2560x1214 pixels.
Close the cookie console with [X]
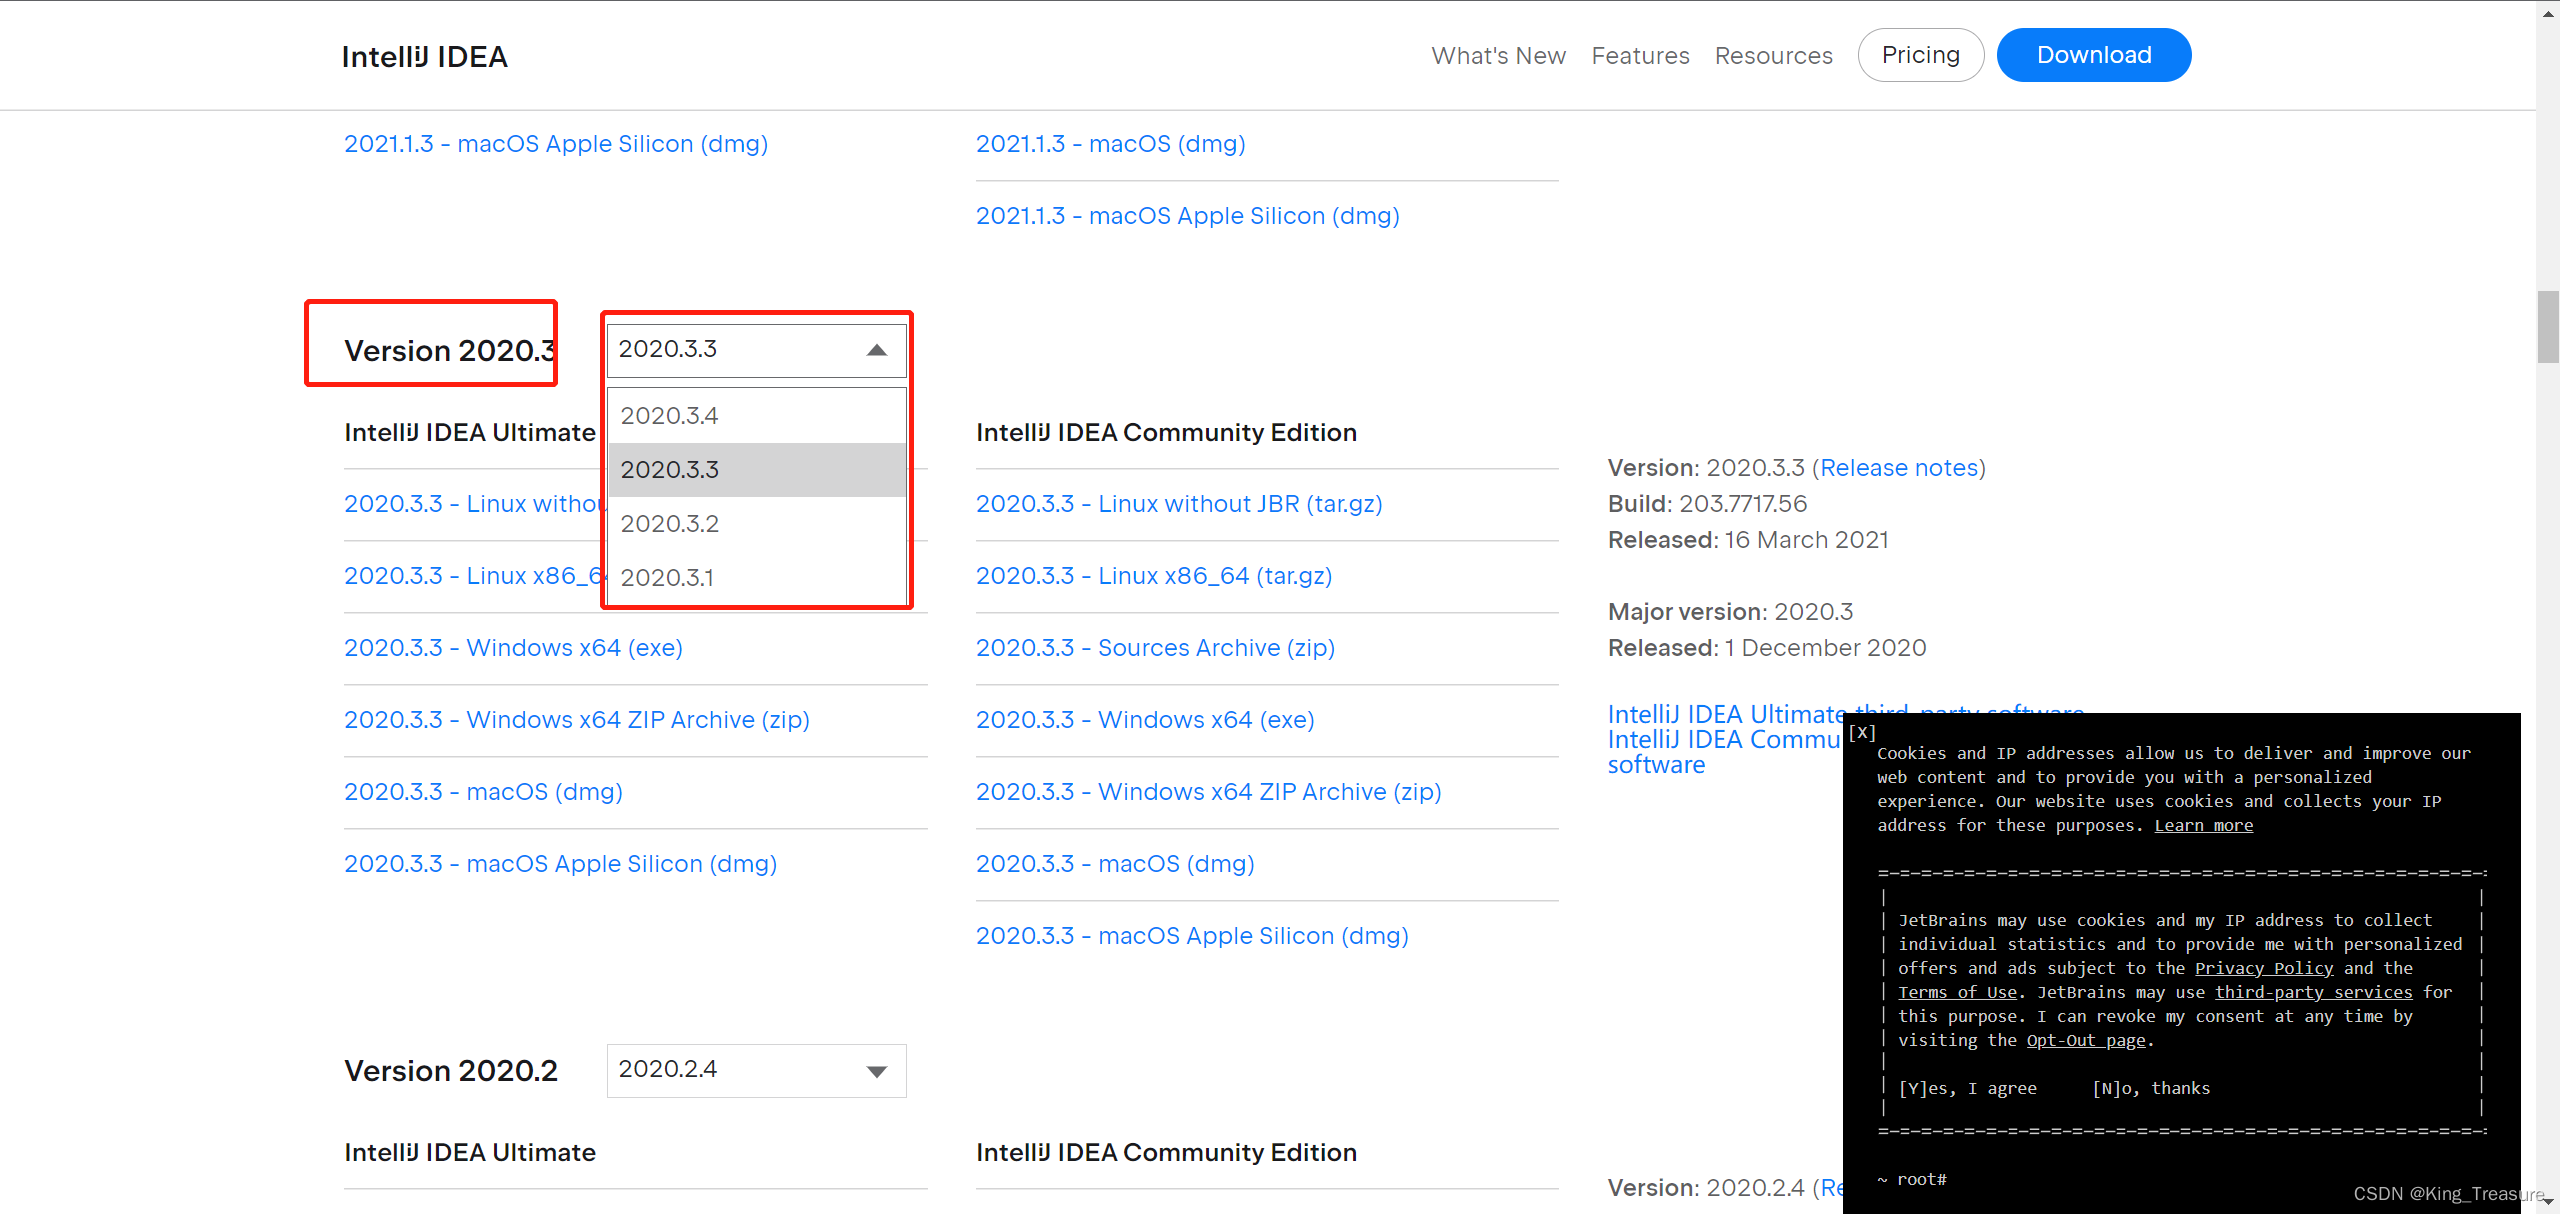pos(1862,732)
